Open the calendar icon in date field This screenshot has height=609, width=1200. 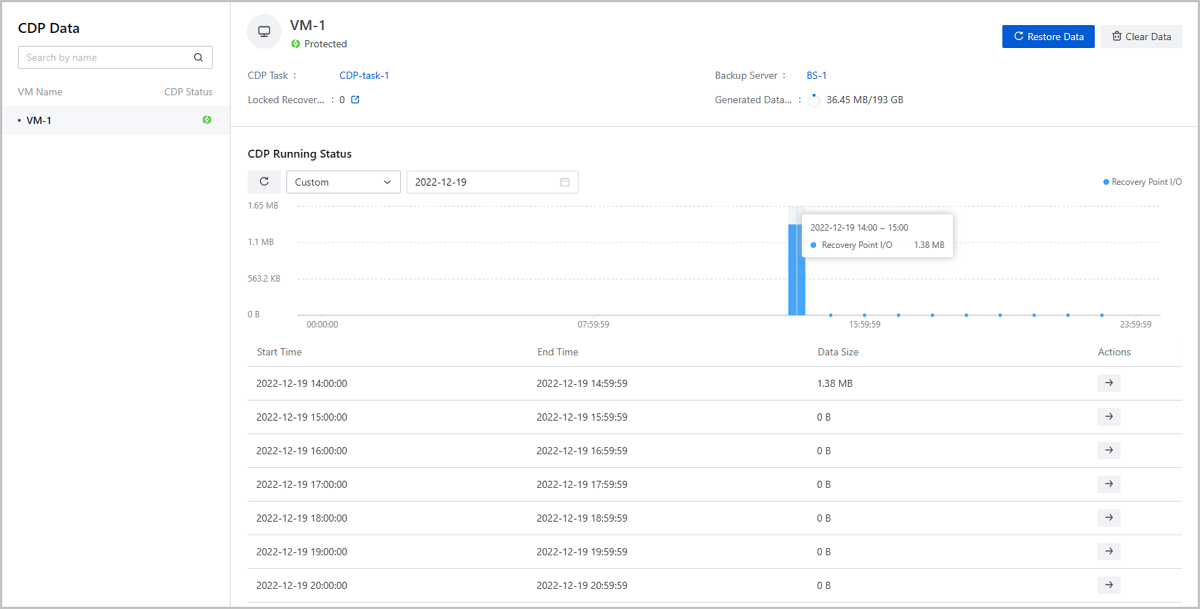[565, 182]
